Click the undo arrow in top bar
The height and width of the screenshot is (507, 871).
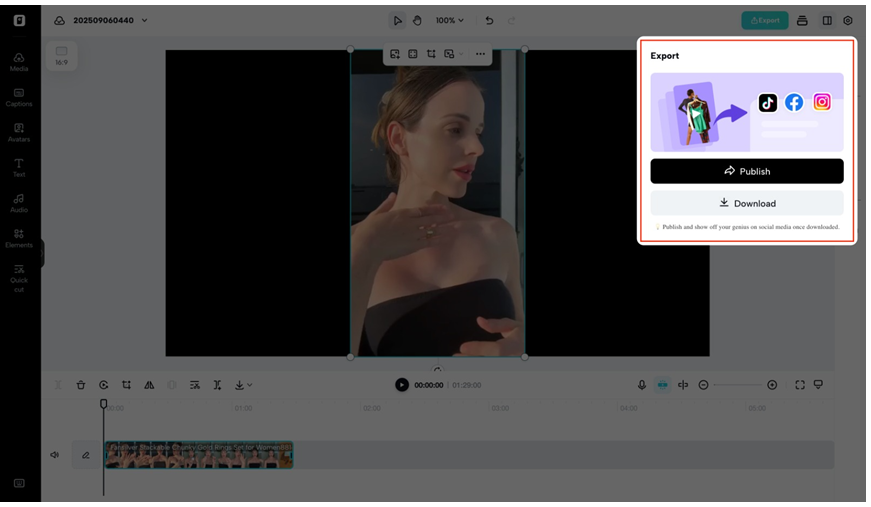coord(489,20)
